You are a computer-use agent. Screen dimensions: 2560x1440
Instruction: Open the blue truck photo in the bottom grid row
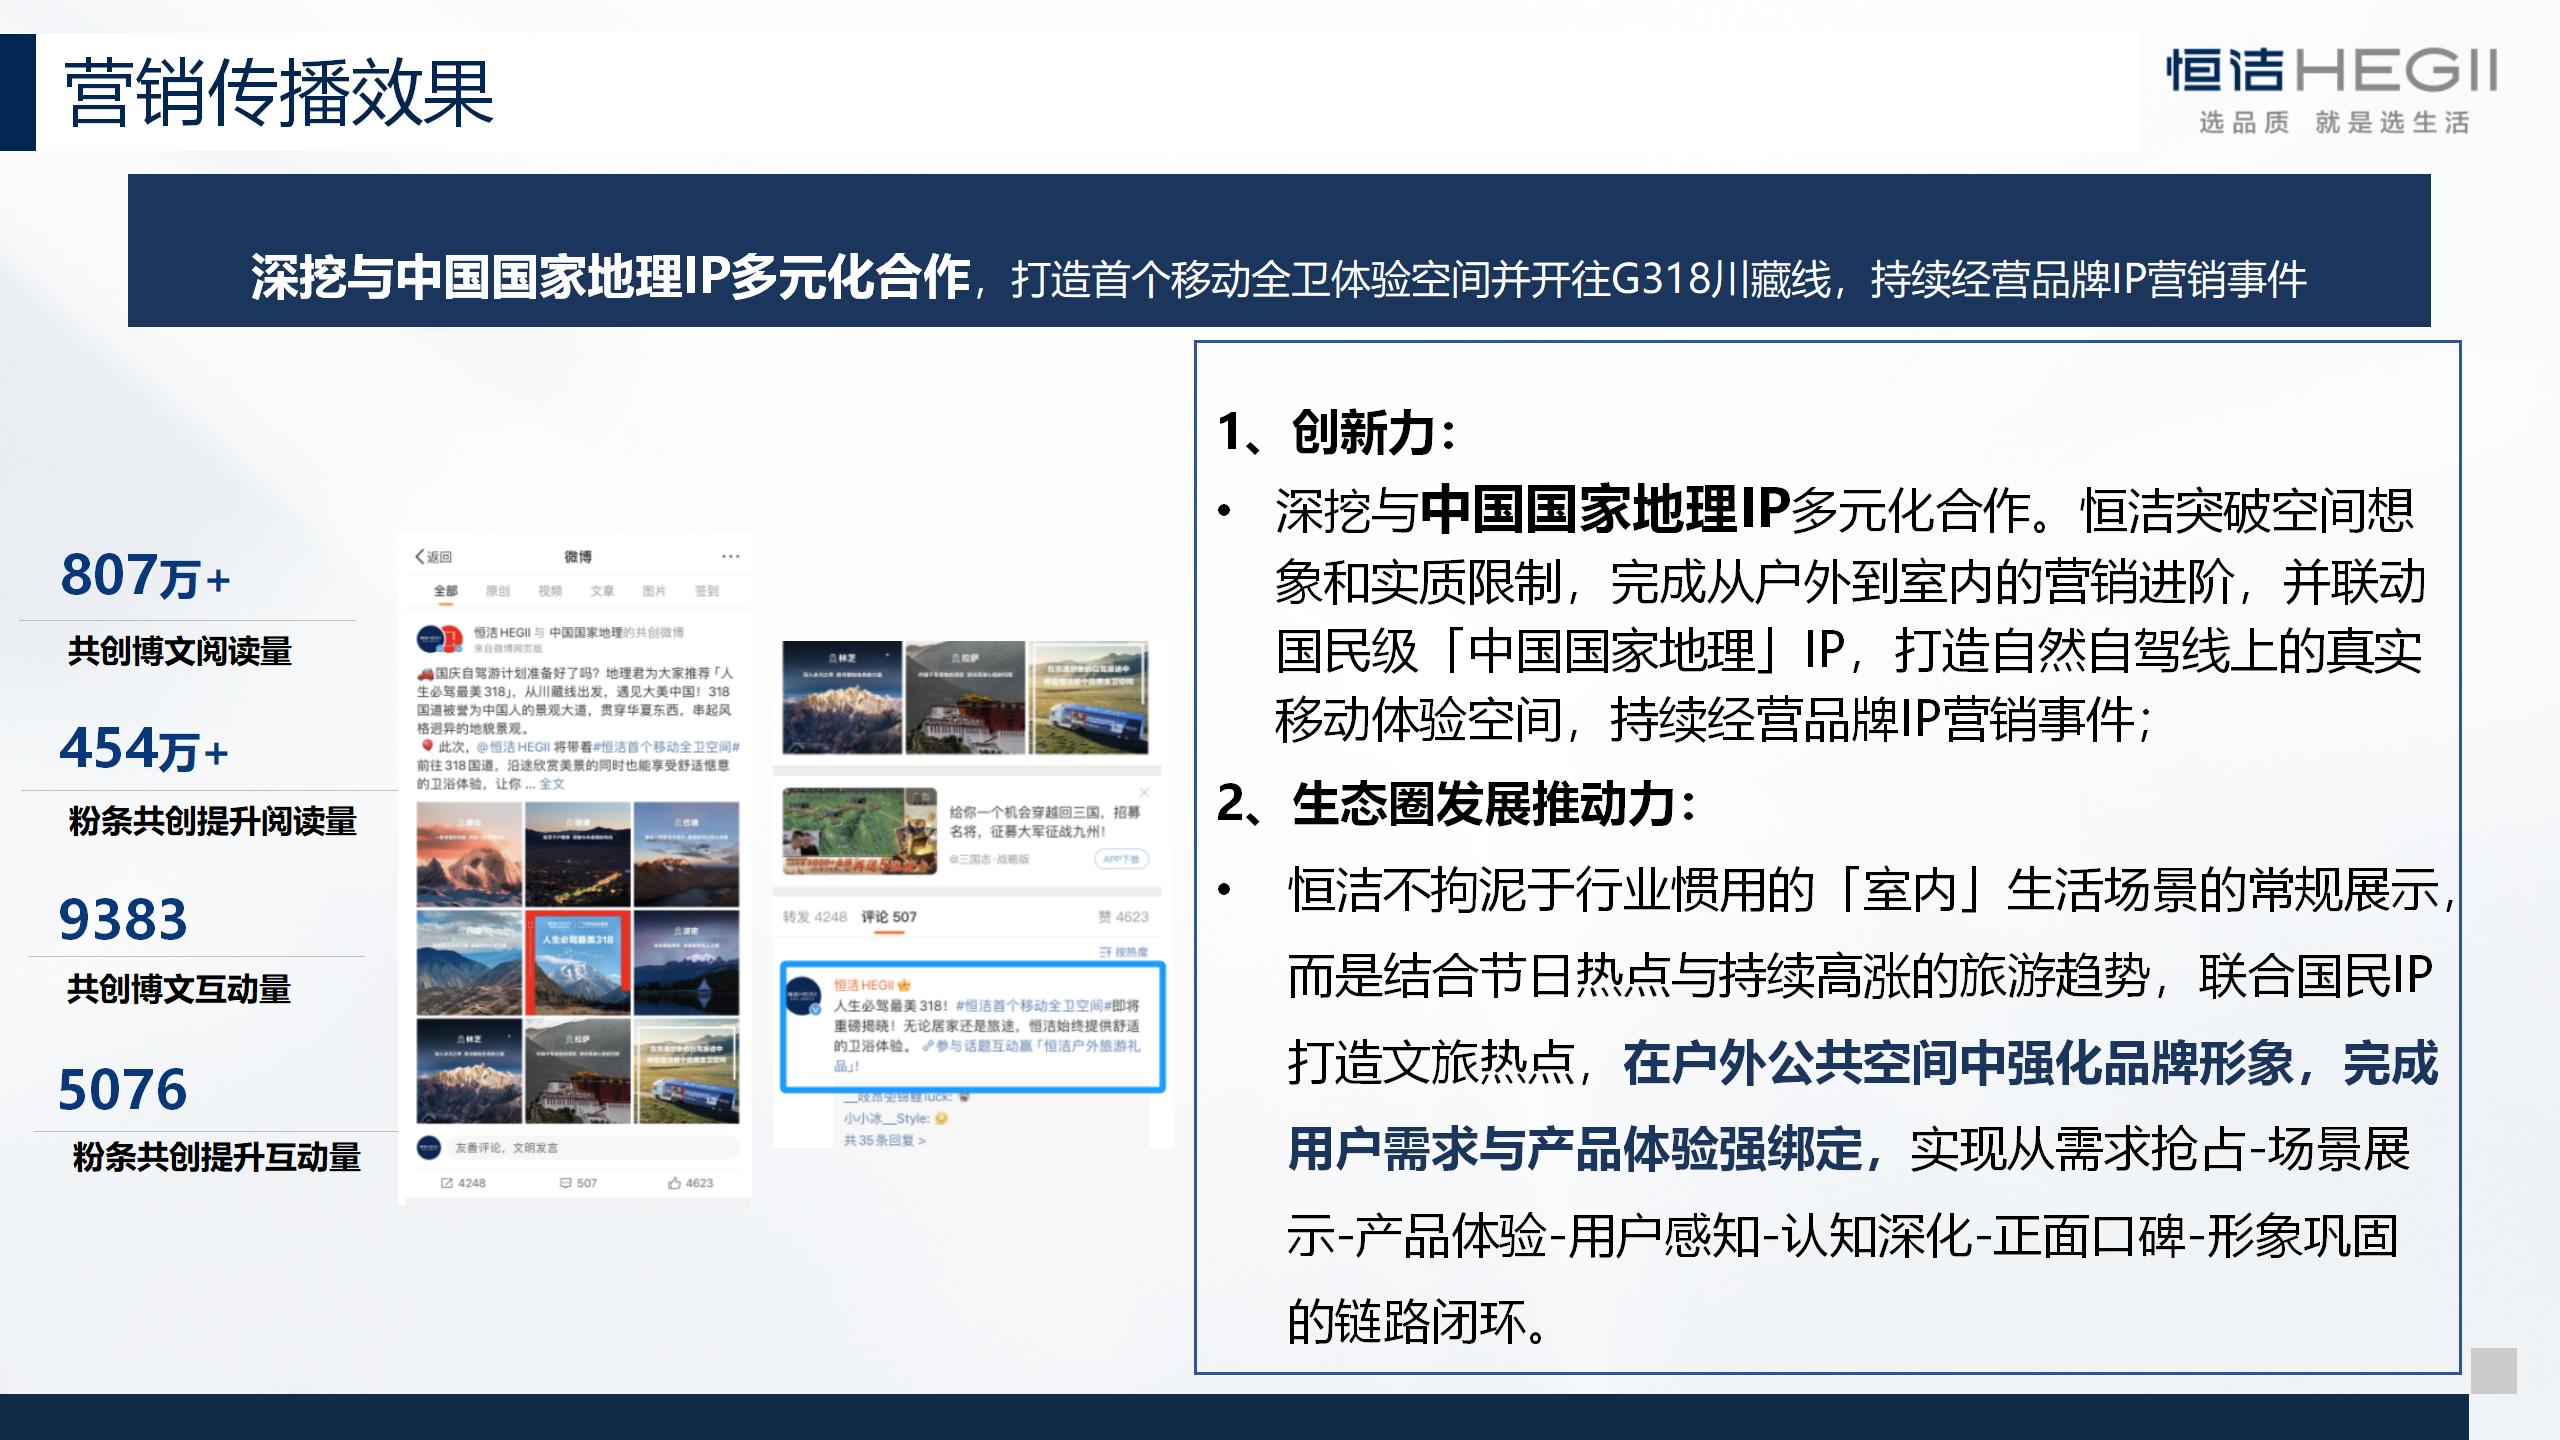point(686,1071)
